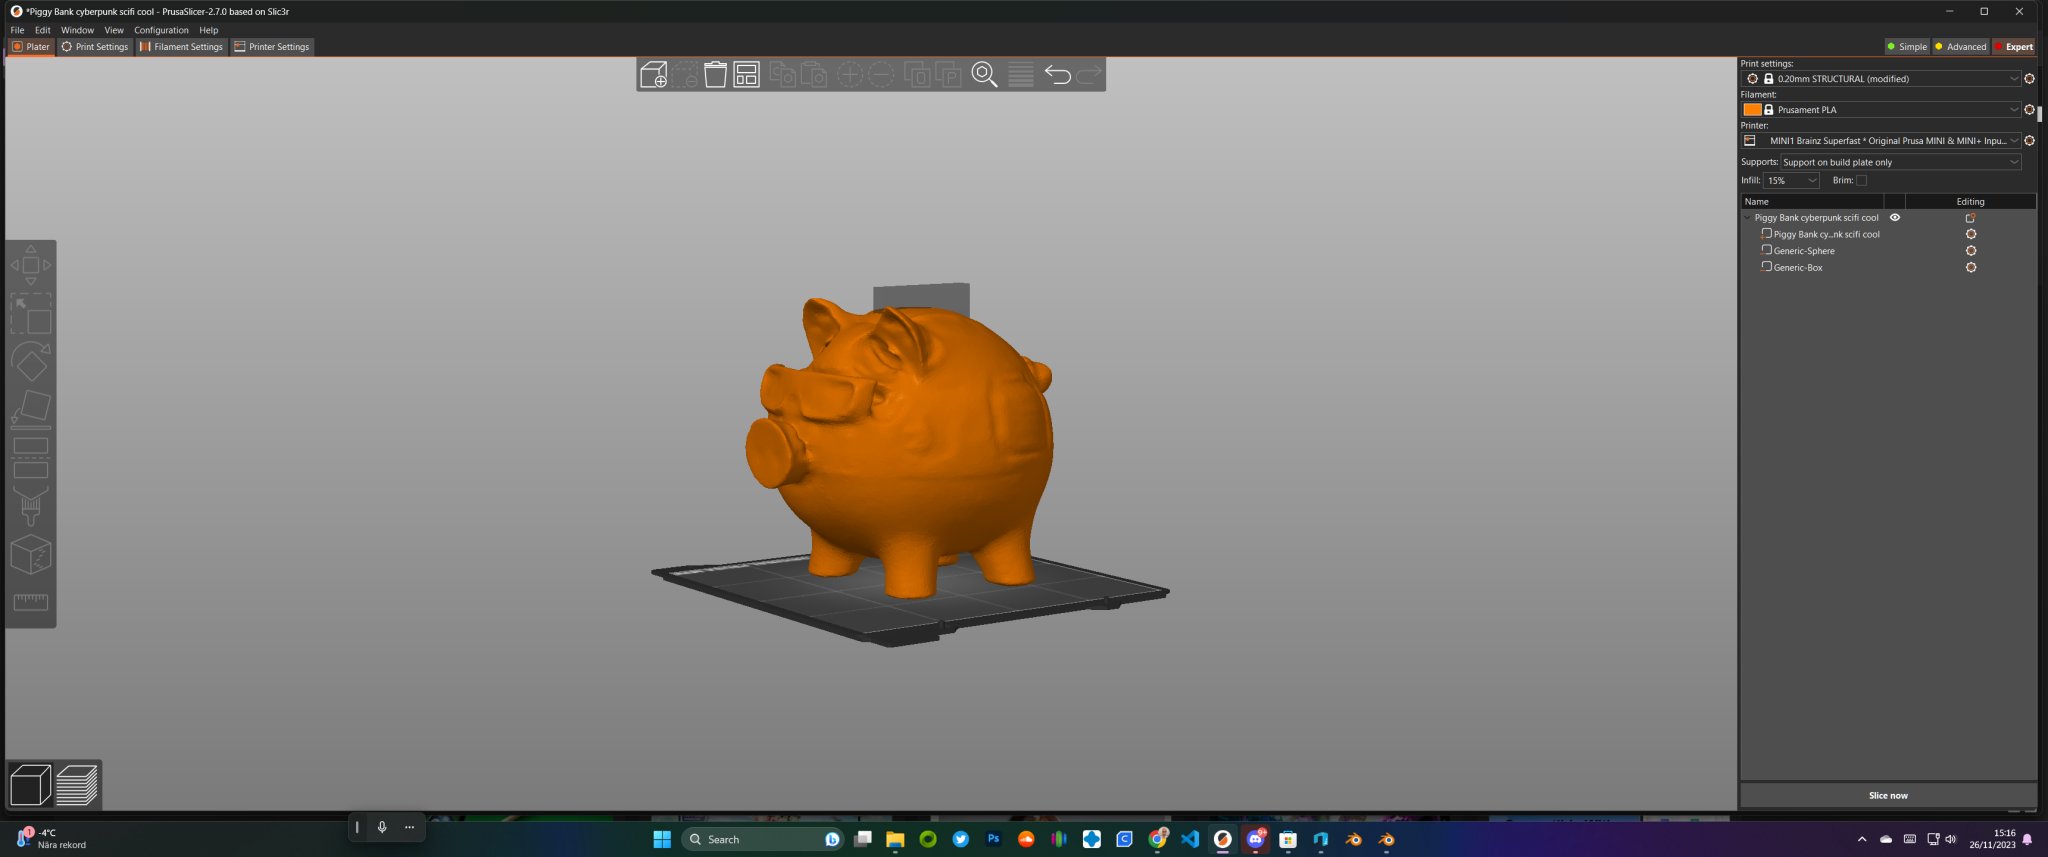
Task: Open the View menu
Action: point(114,30)
